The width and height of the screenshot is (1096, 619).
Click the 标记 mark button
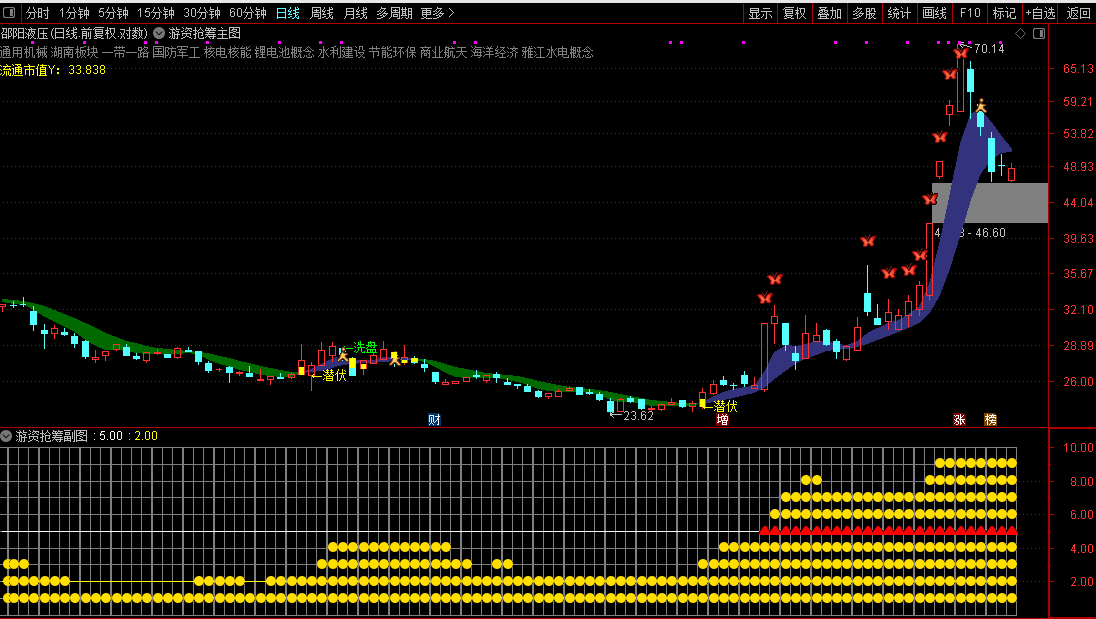1004,13
